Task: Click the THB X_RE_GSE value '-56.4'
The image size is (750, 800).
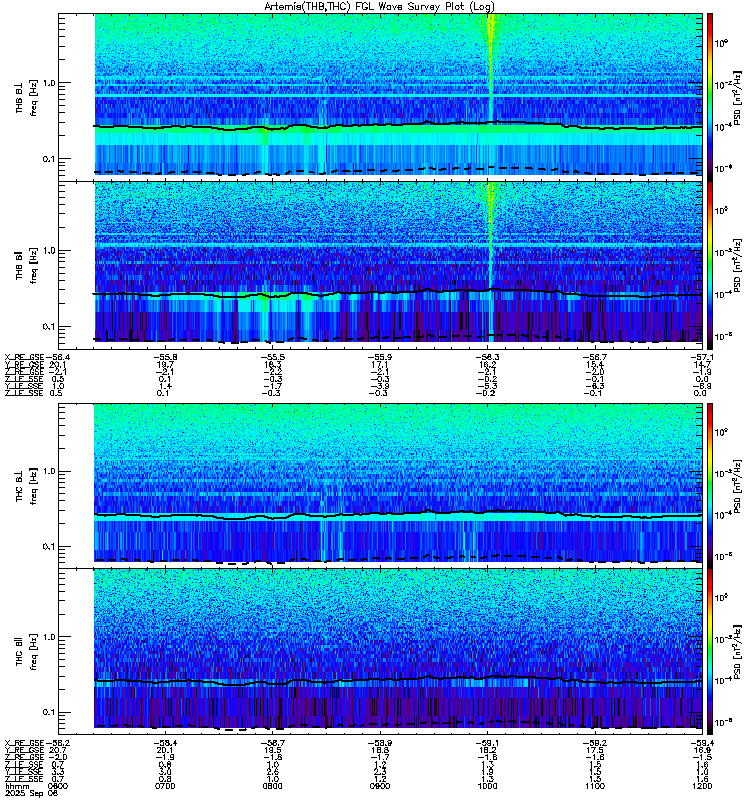Action: tap(57, 357)
